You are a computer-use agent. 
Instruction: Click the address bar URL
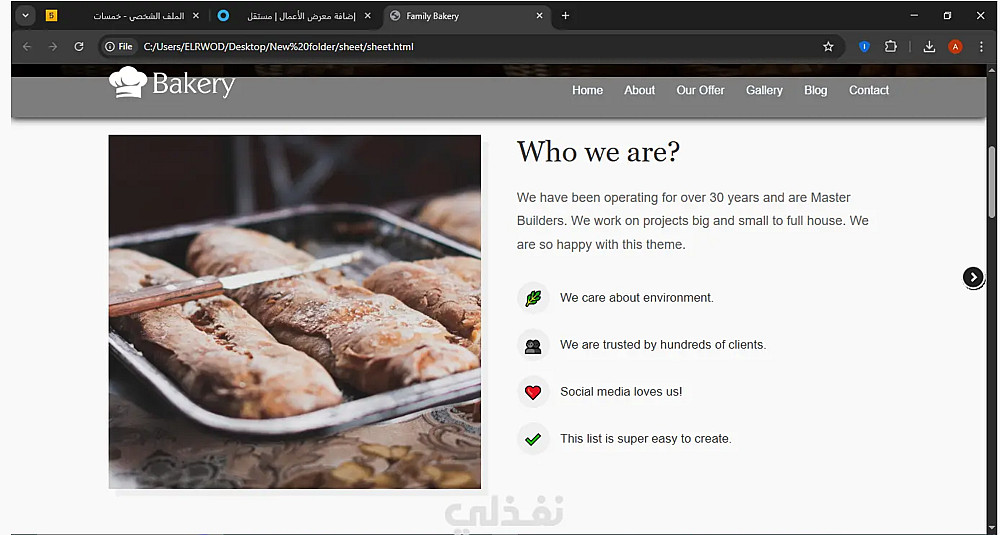(279, 47)
